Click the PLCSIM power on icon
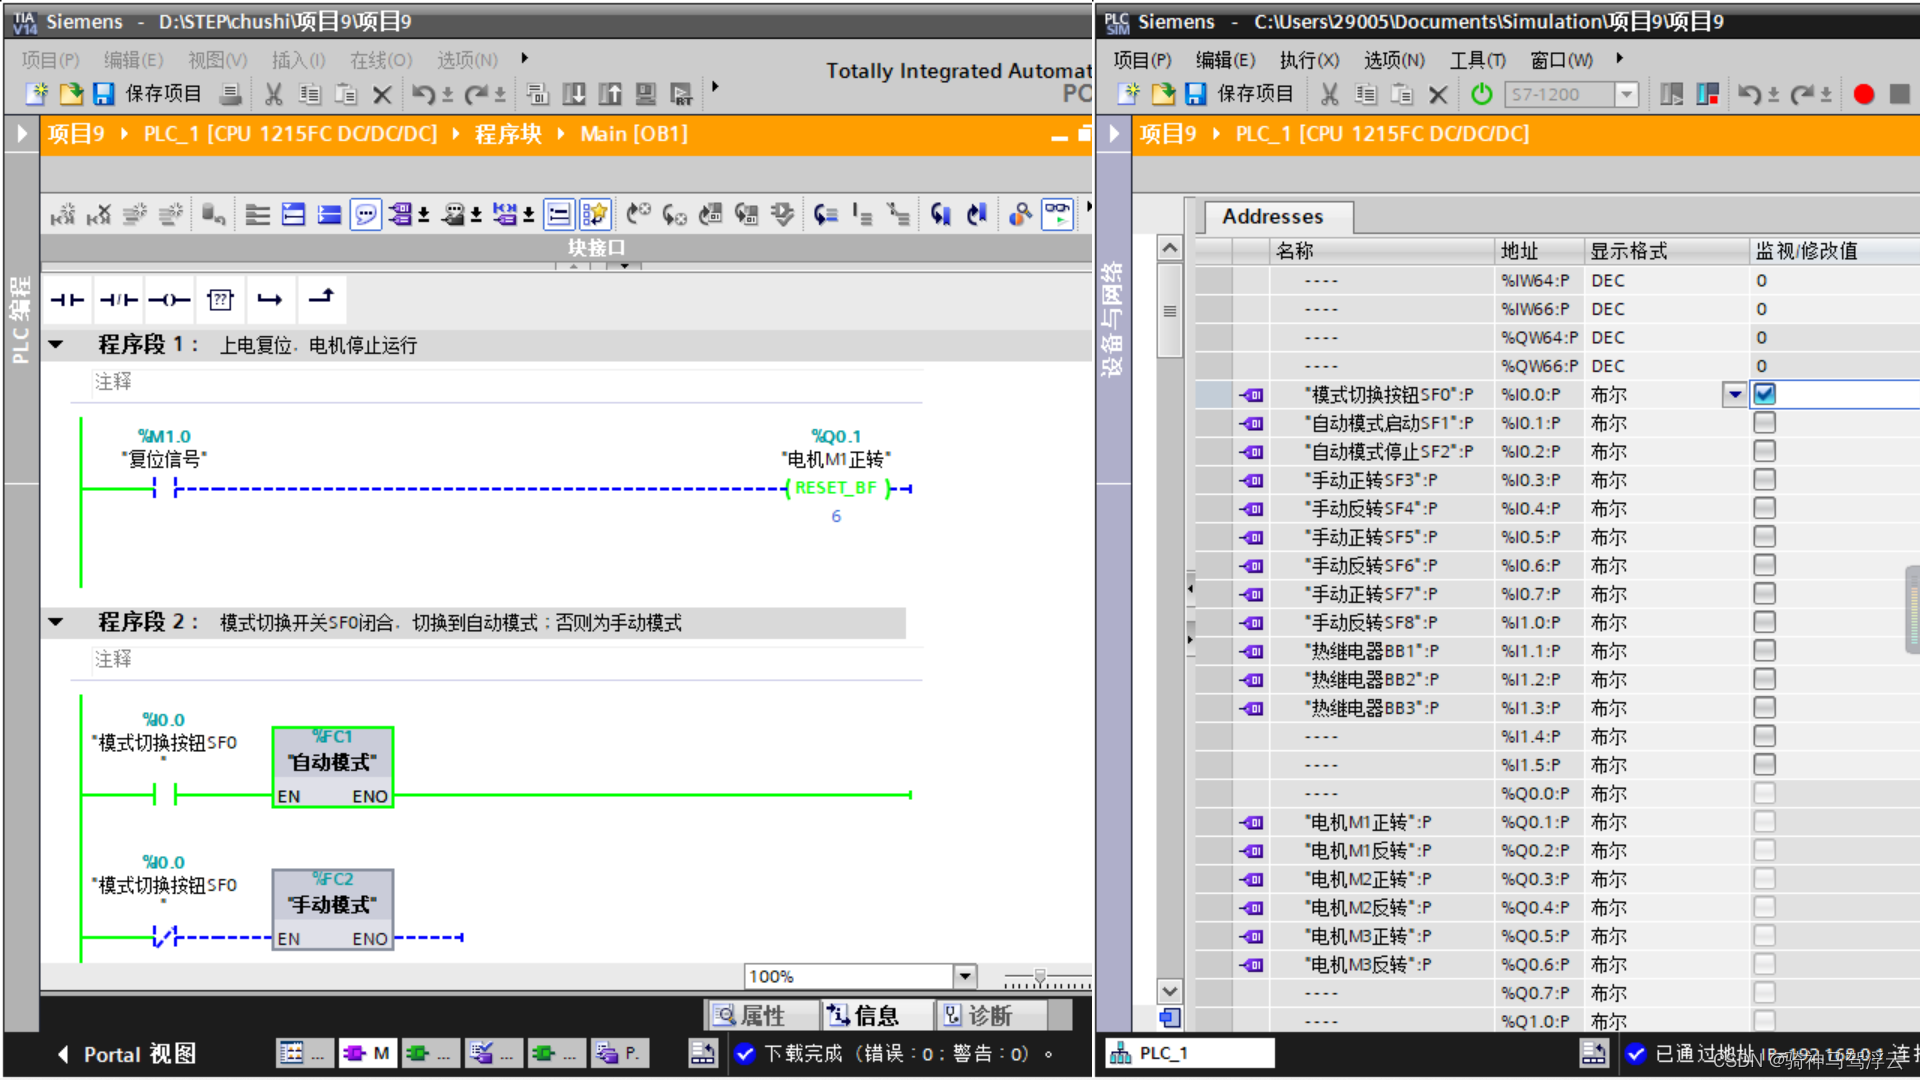This screenshot has height=1080, width=1920. tap(1482, 94)
